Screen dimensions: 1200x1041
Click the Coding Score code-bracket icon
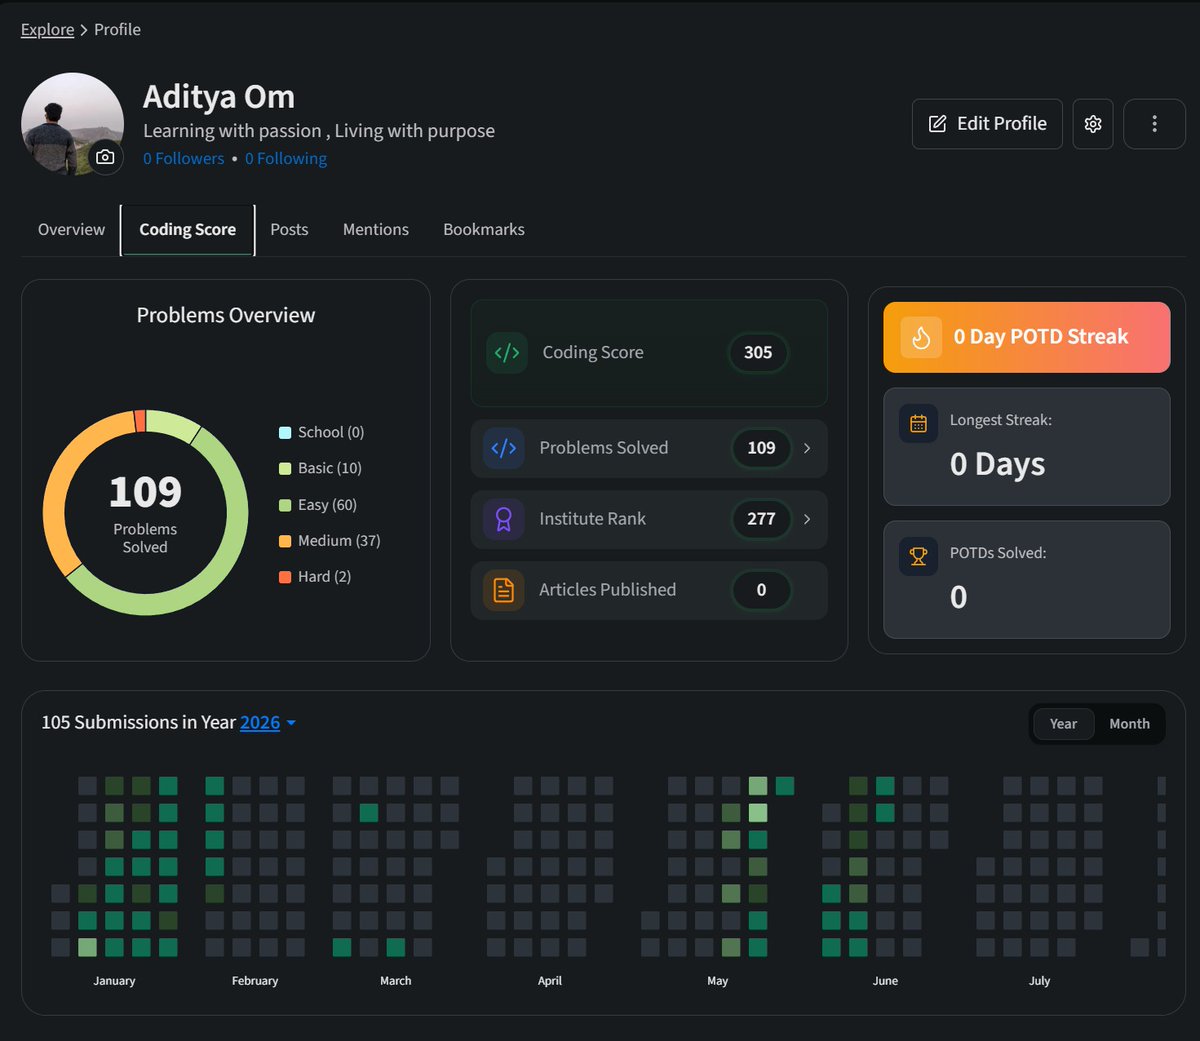point(507,352)
